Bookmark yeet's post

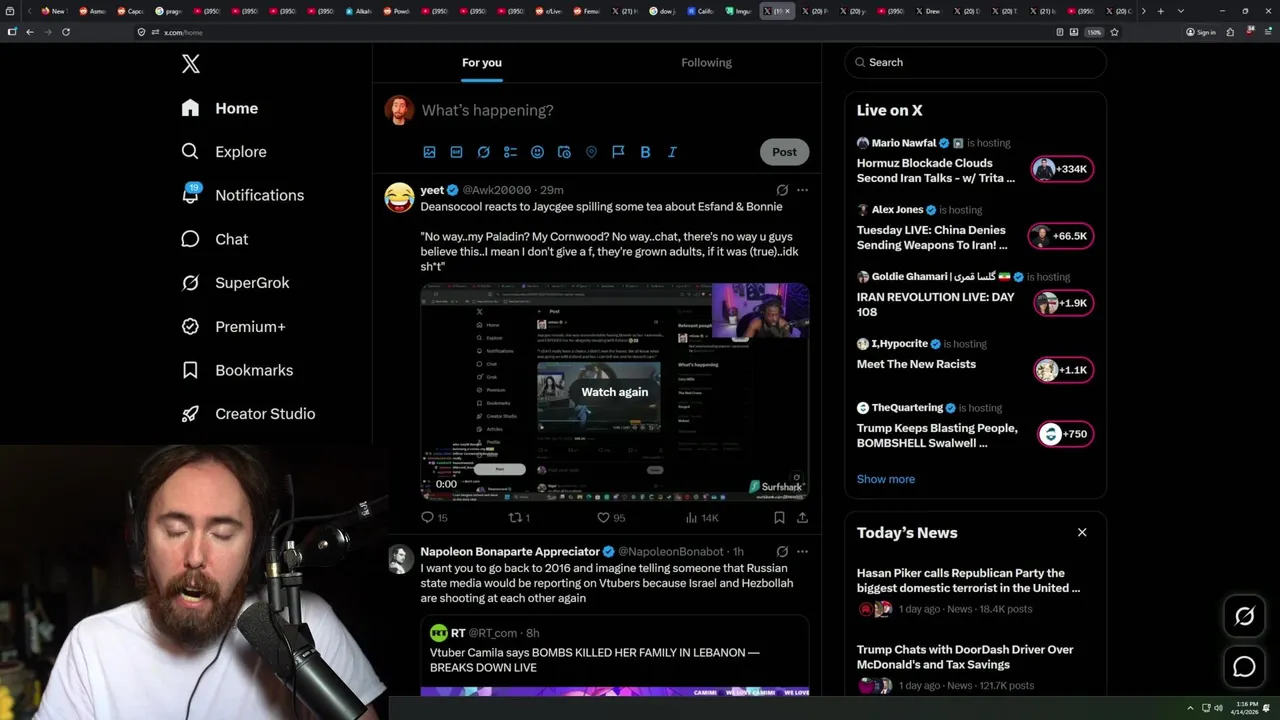(x=779, y=518)
